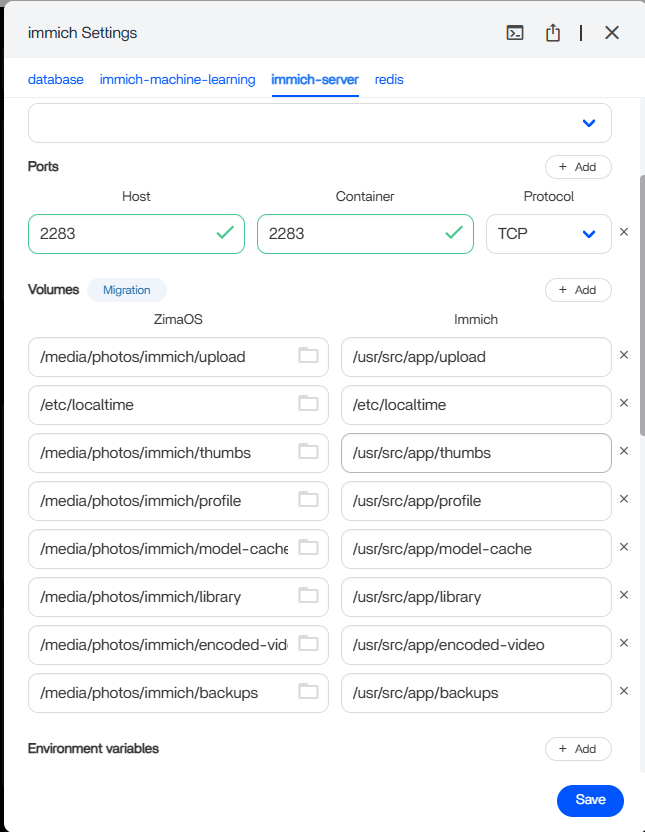Add a new volume mapping
645x832 pixels.
pos(578,290)
